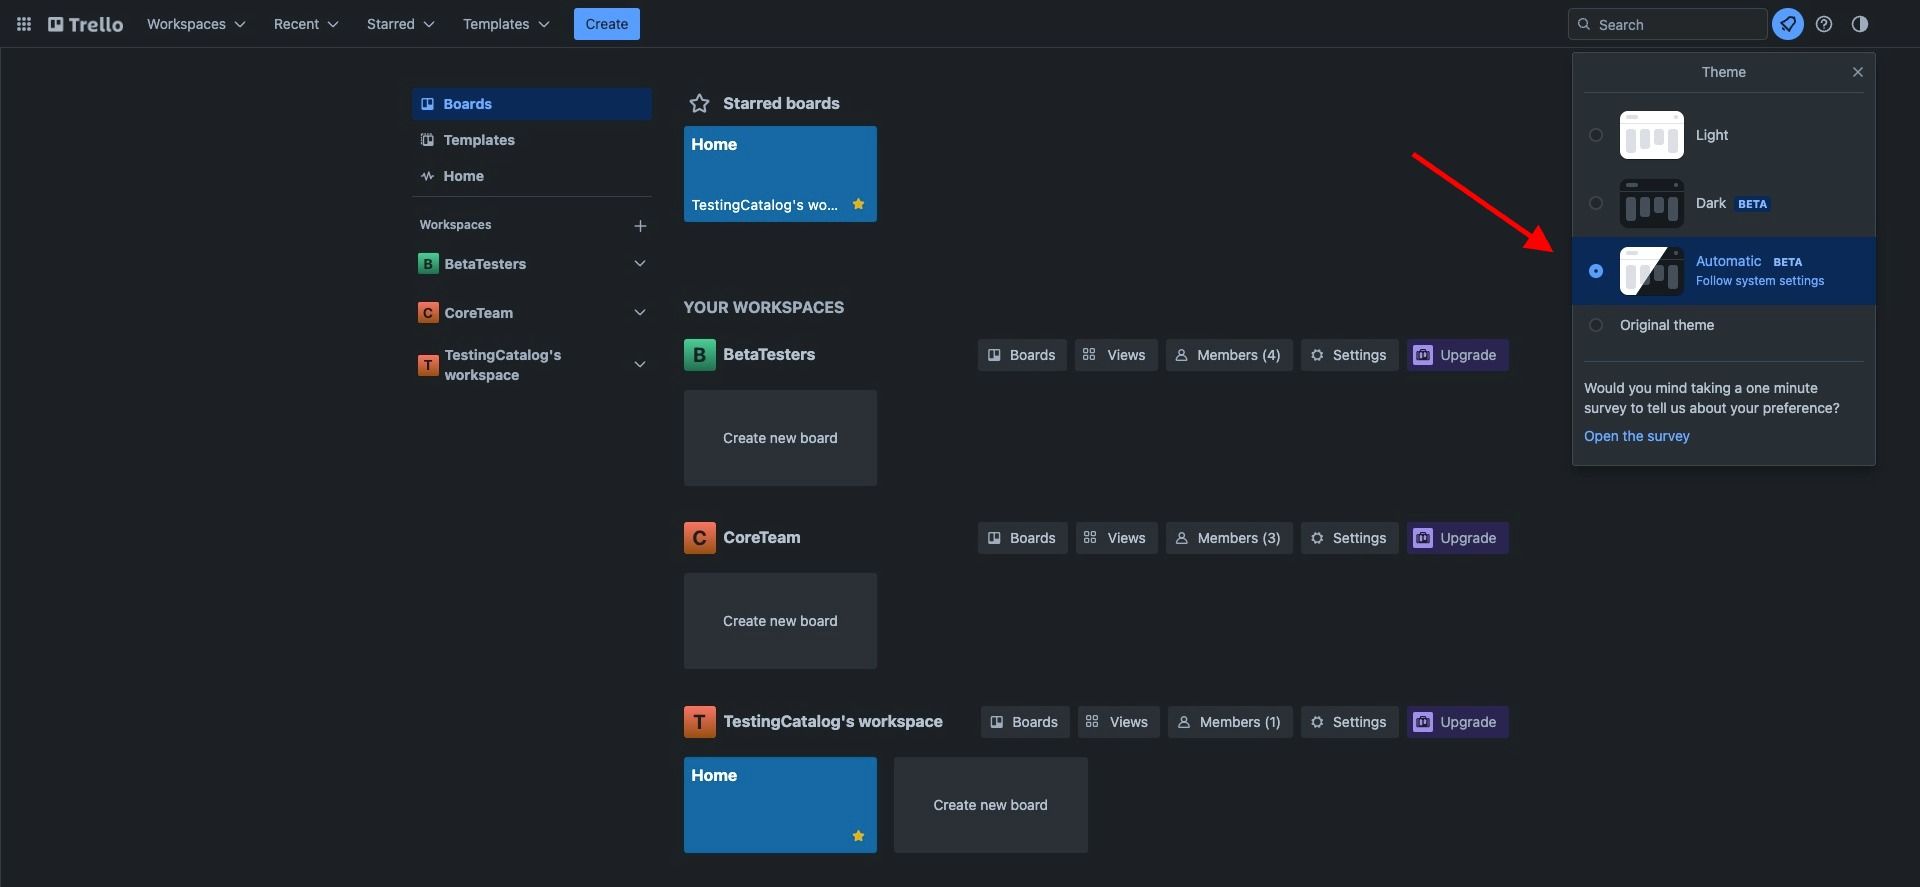1920x887 pixels.
Task: Click the BetaTesters workspace name heading
Action: (x=769, y=355)
